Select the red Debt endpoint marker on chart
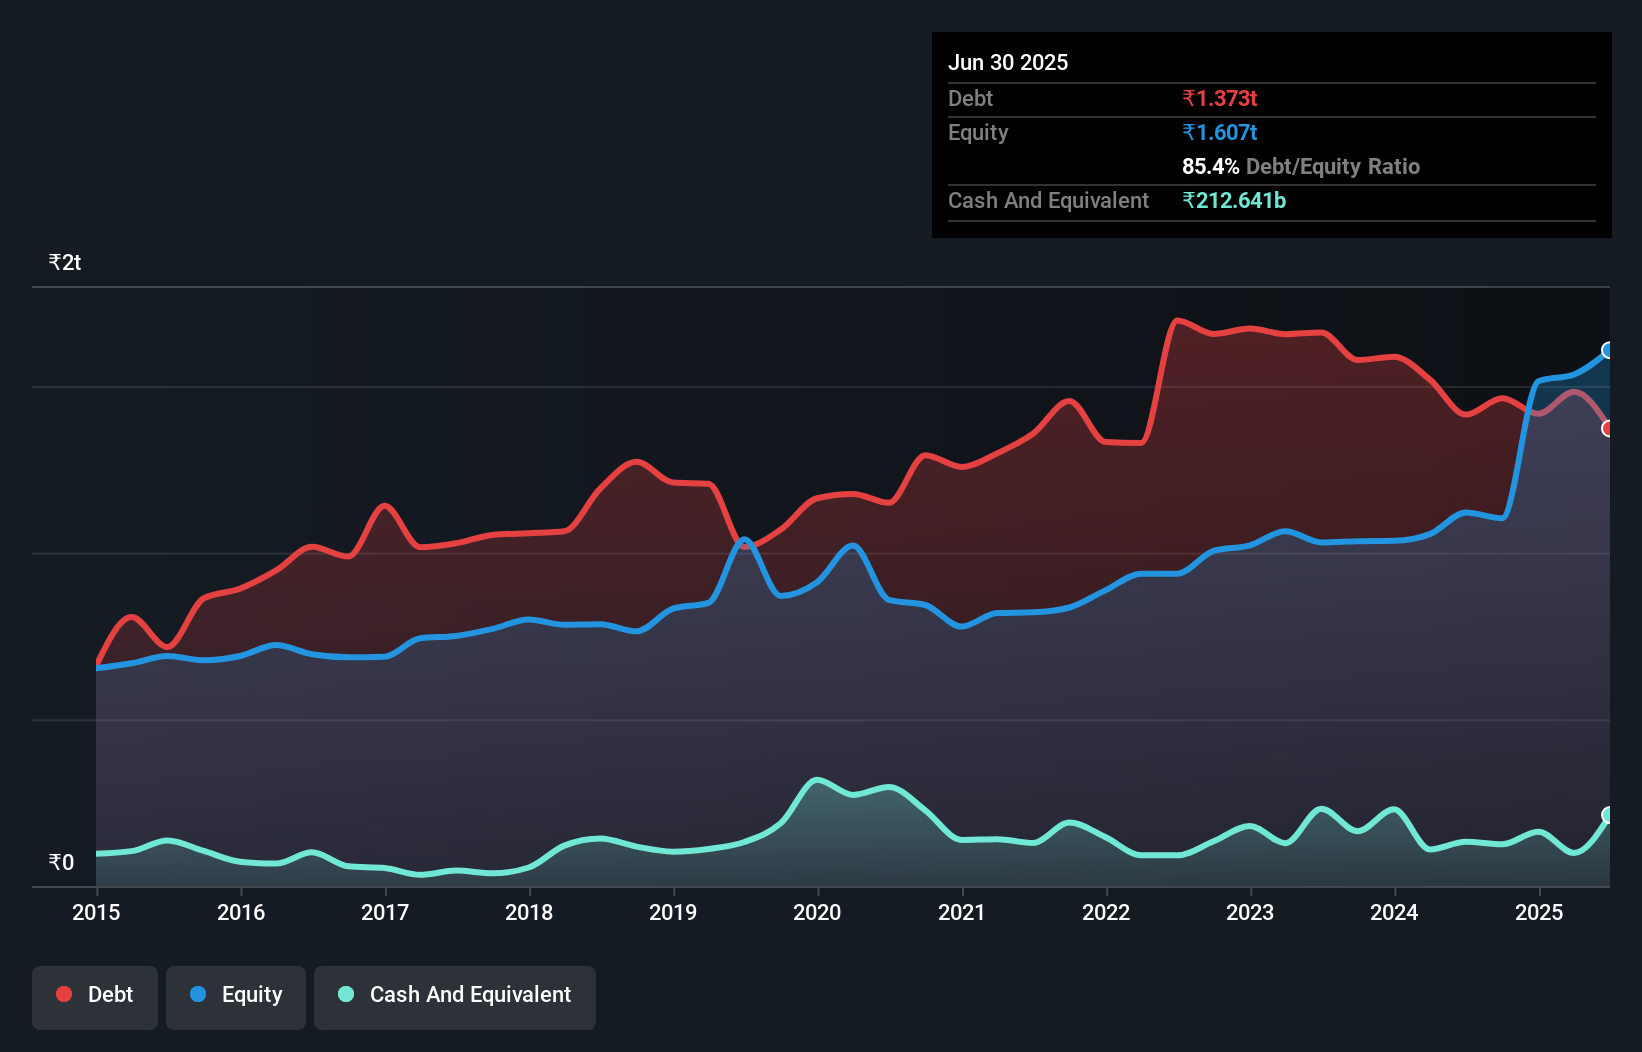1642x1052 pixels. point(1608,428)
